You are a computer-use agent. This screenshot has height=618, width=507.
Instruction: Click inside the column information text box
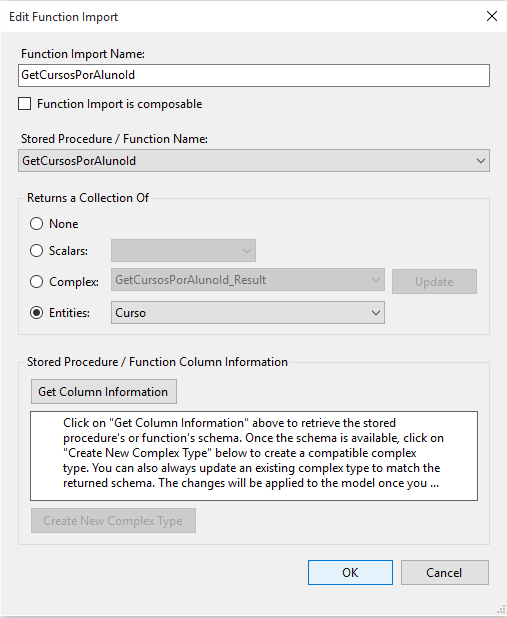254,456
